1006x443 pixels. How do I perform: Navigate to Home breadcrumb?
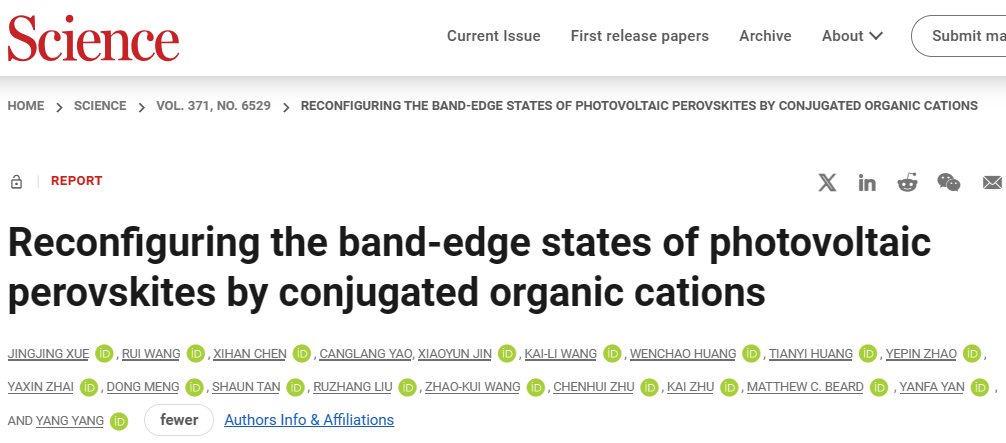pos(26,106)
